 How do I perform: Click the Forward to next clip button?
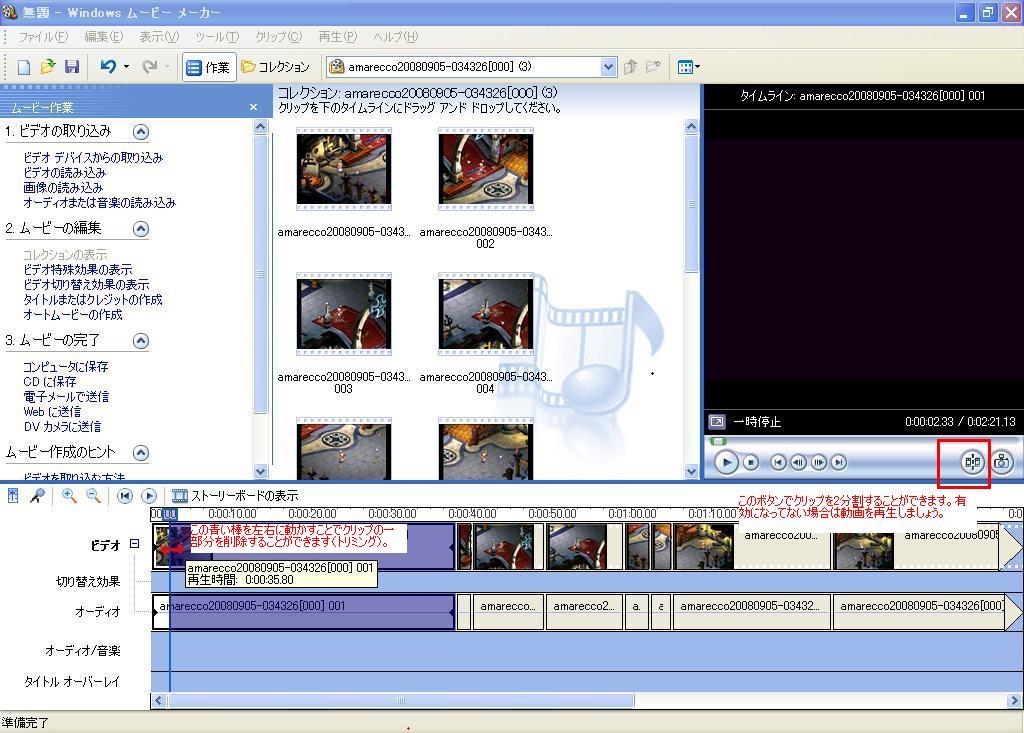click(839, 463)
